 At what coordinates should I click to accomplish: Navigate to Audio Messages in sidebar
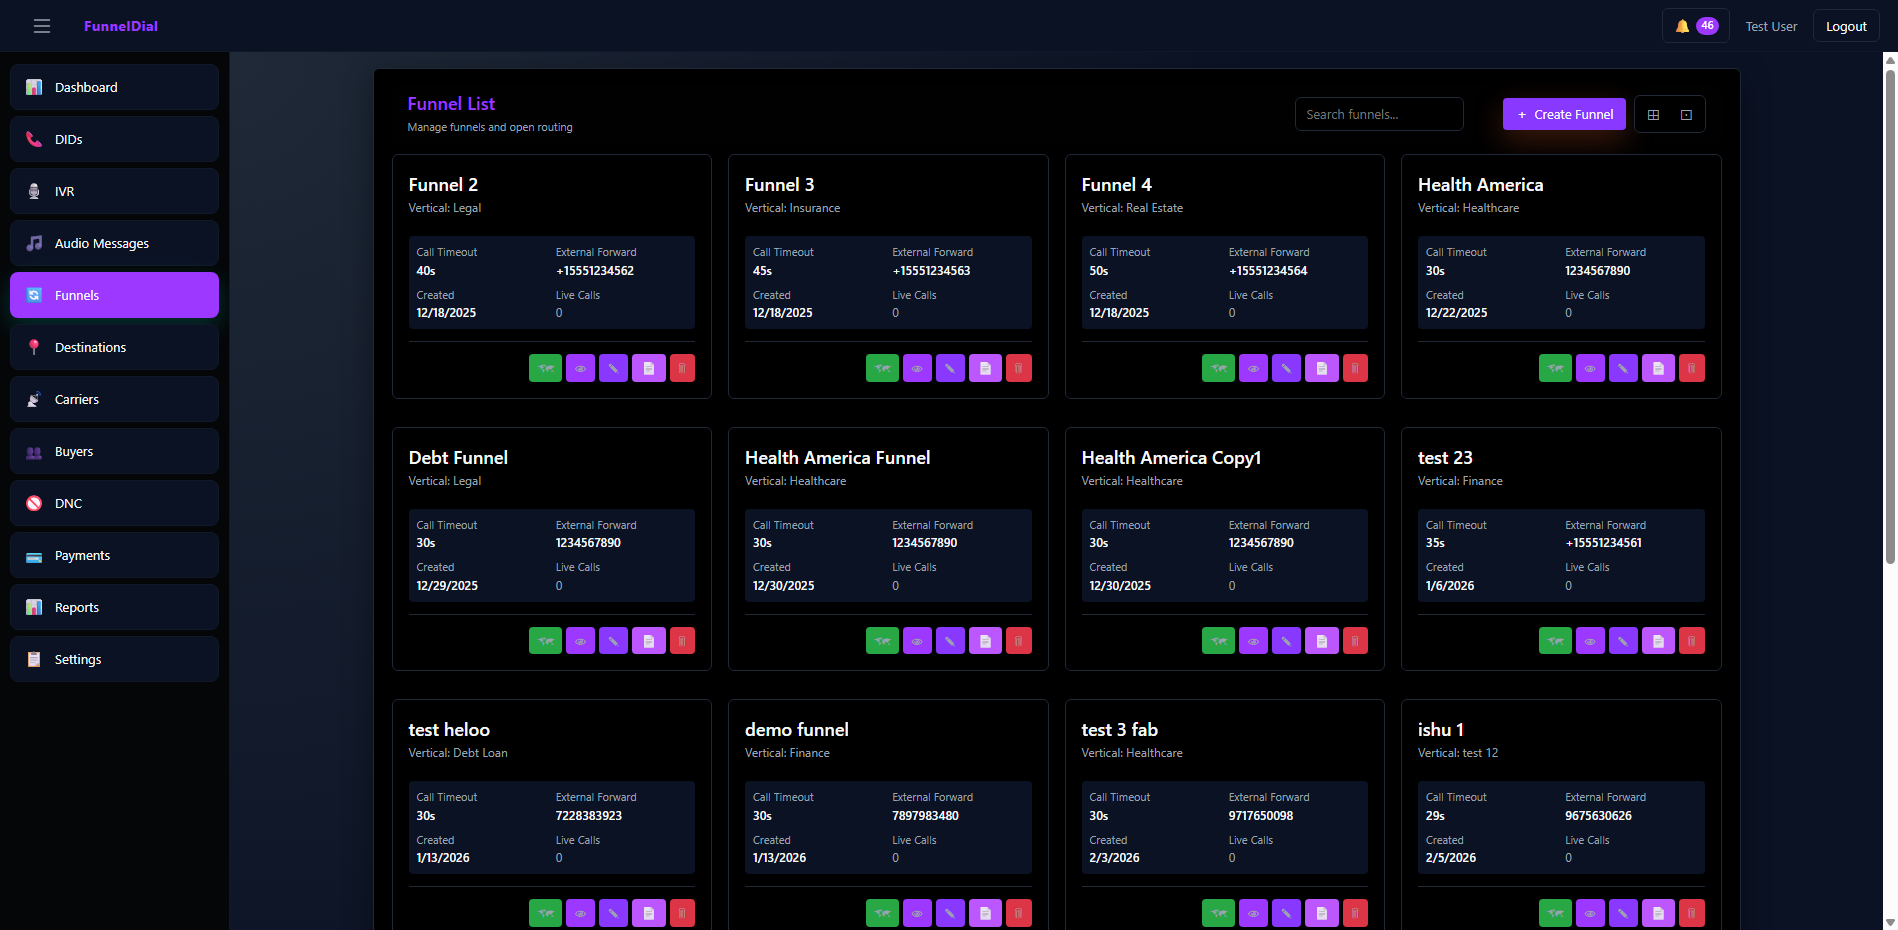point(114,243)
